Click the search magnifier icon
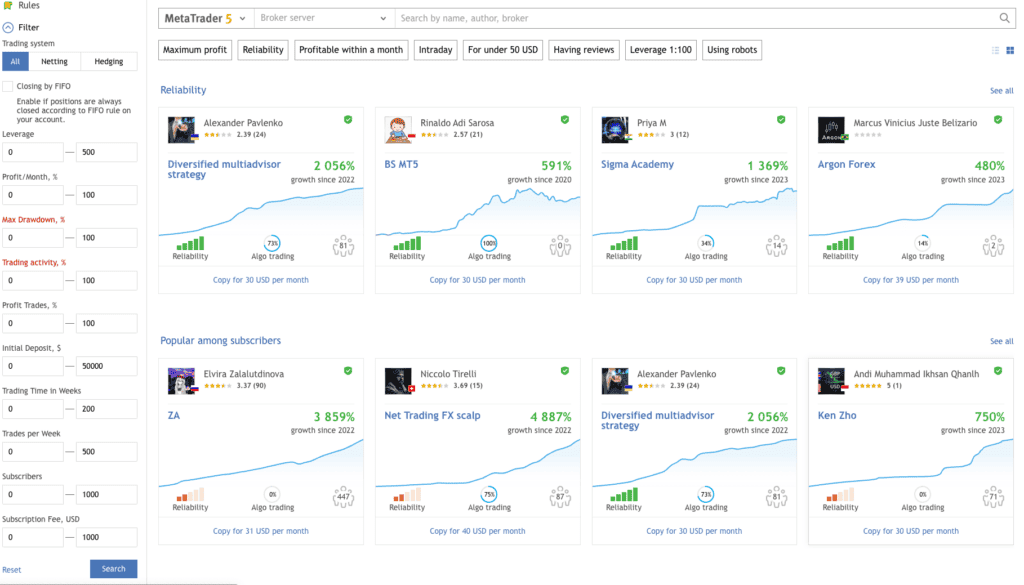Image resolution: width=1024 pixels, height=585 pixels. point(1004,18)
